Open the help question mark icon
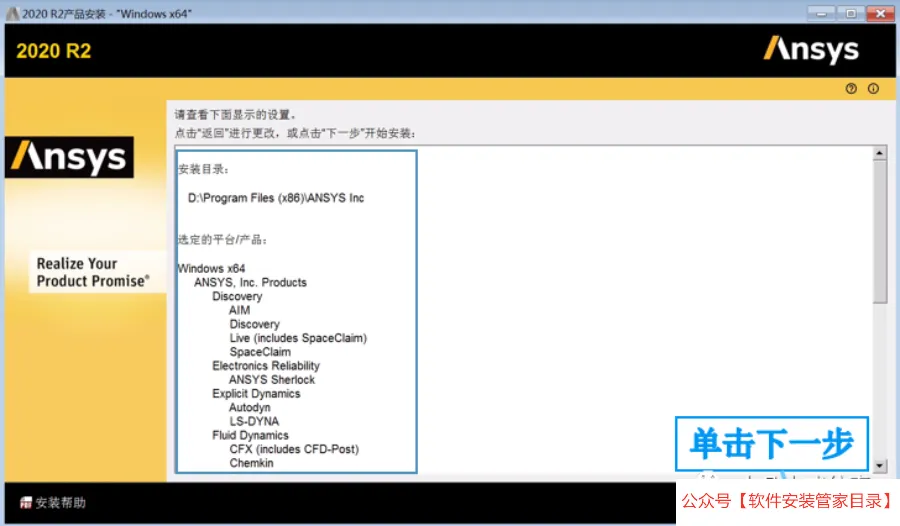Screen dimensions: 900x526 click(x=851, y=88)
